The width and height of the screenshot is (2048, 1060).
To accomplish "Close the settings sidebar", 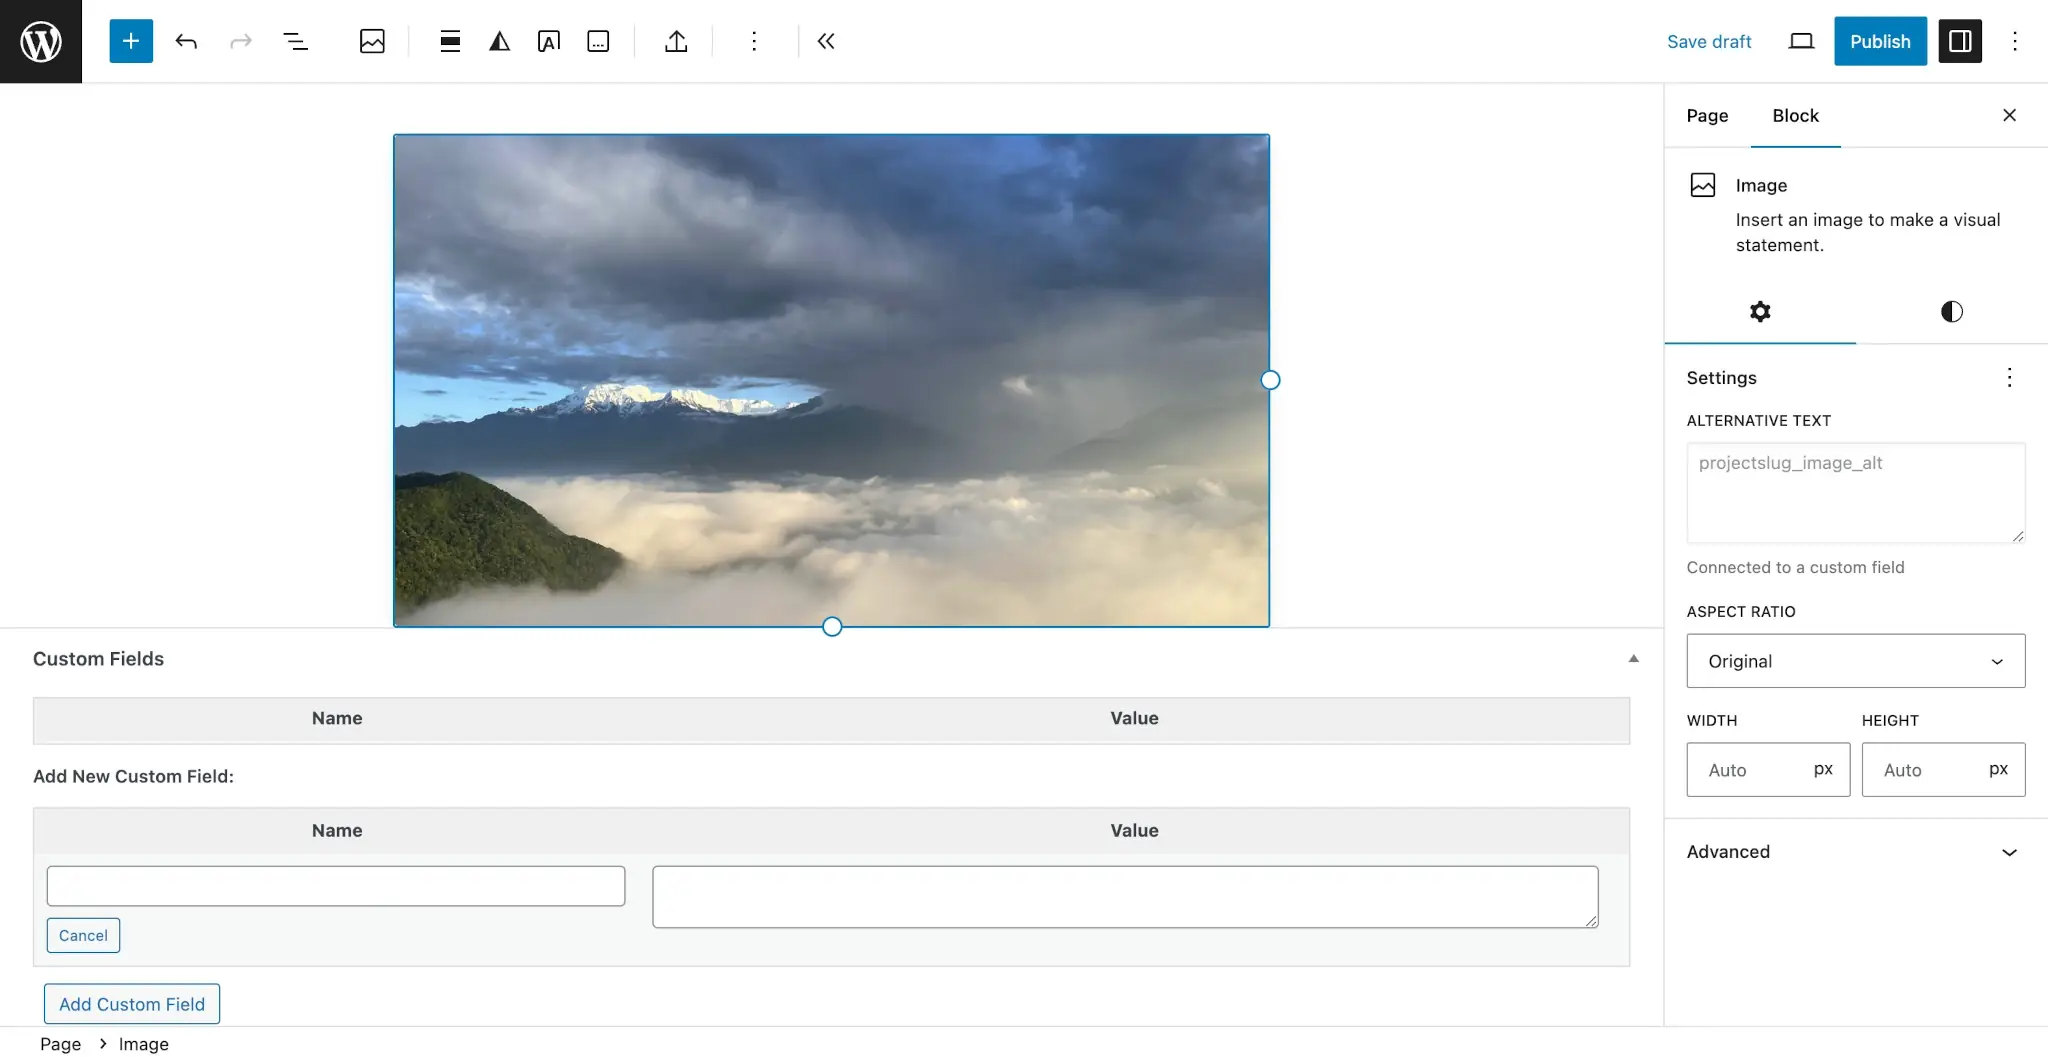I will coord(2009,115).
